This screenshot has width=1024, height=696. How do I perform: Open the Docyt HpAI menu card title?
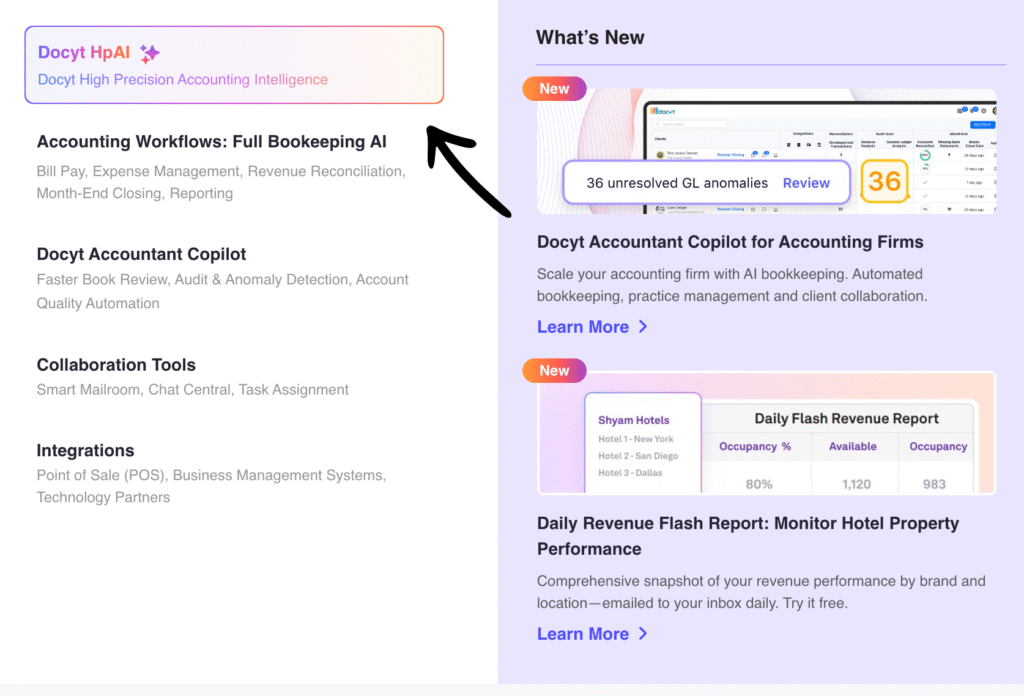point(84,53)
